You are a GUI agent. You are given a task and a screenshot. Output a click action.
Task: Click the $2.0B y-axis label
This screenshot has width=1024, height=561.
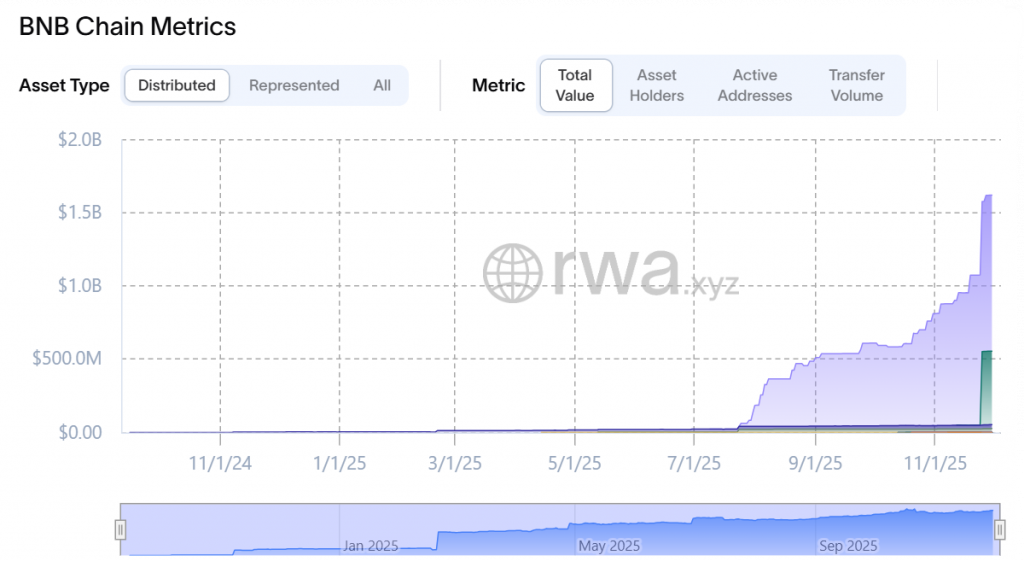(80, 140)
